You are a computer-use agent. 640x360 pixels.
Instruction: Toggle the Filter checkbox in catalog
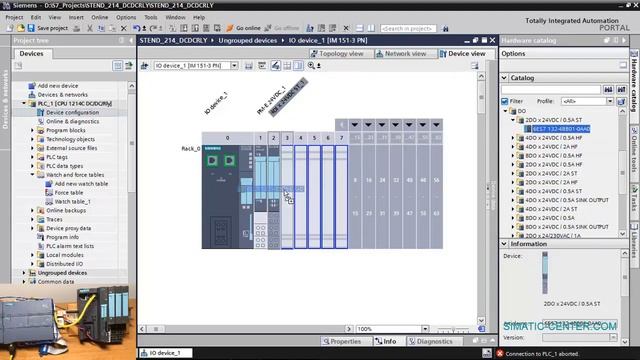[504, 101]
